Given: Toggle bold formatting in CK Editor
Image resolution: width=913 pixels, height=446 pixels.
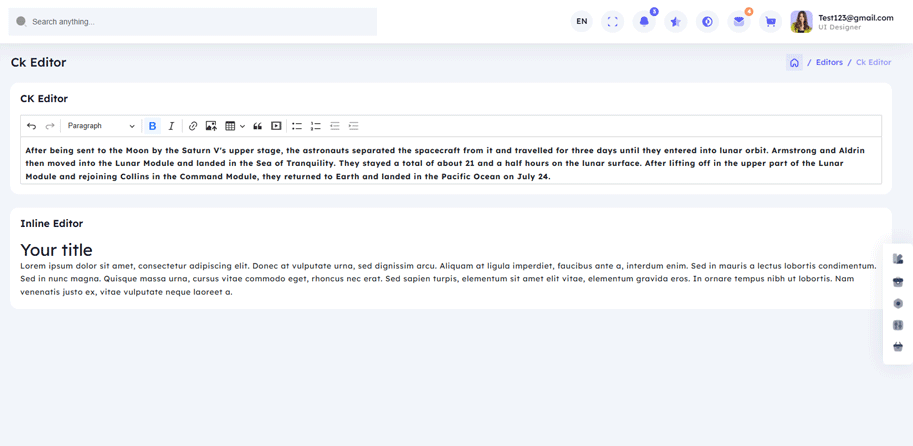Looking at the screenshot, I should (x=152, y=126).
